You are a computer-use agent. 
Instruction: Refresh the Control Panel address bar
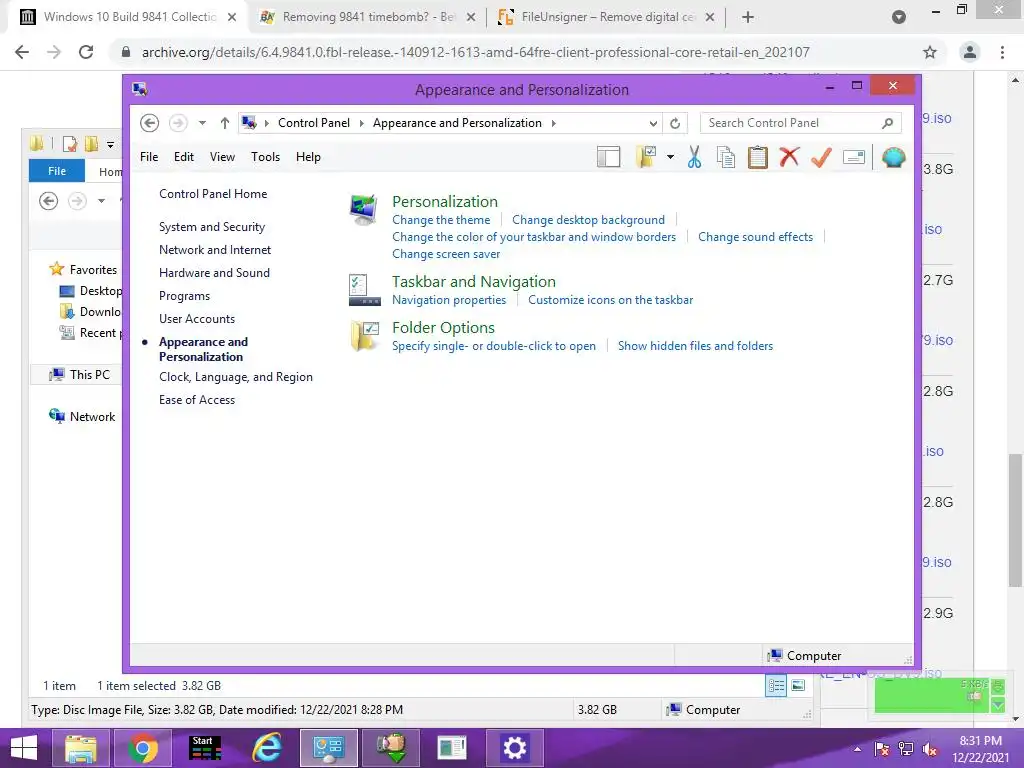pyautogui.click(x=675, y=123)
